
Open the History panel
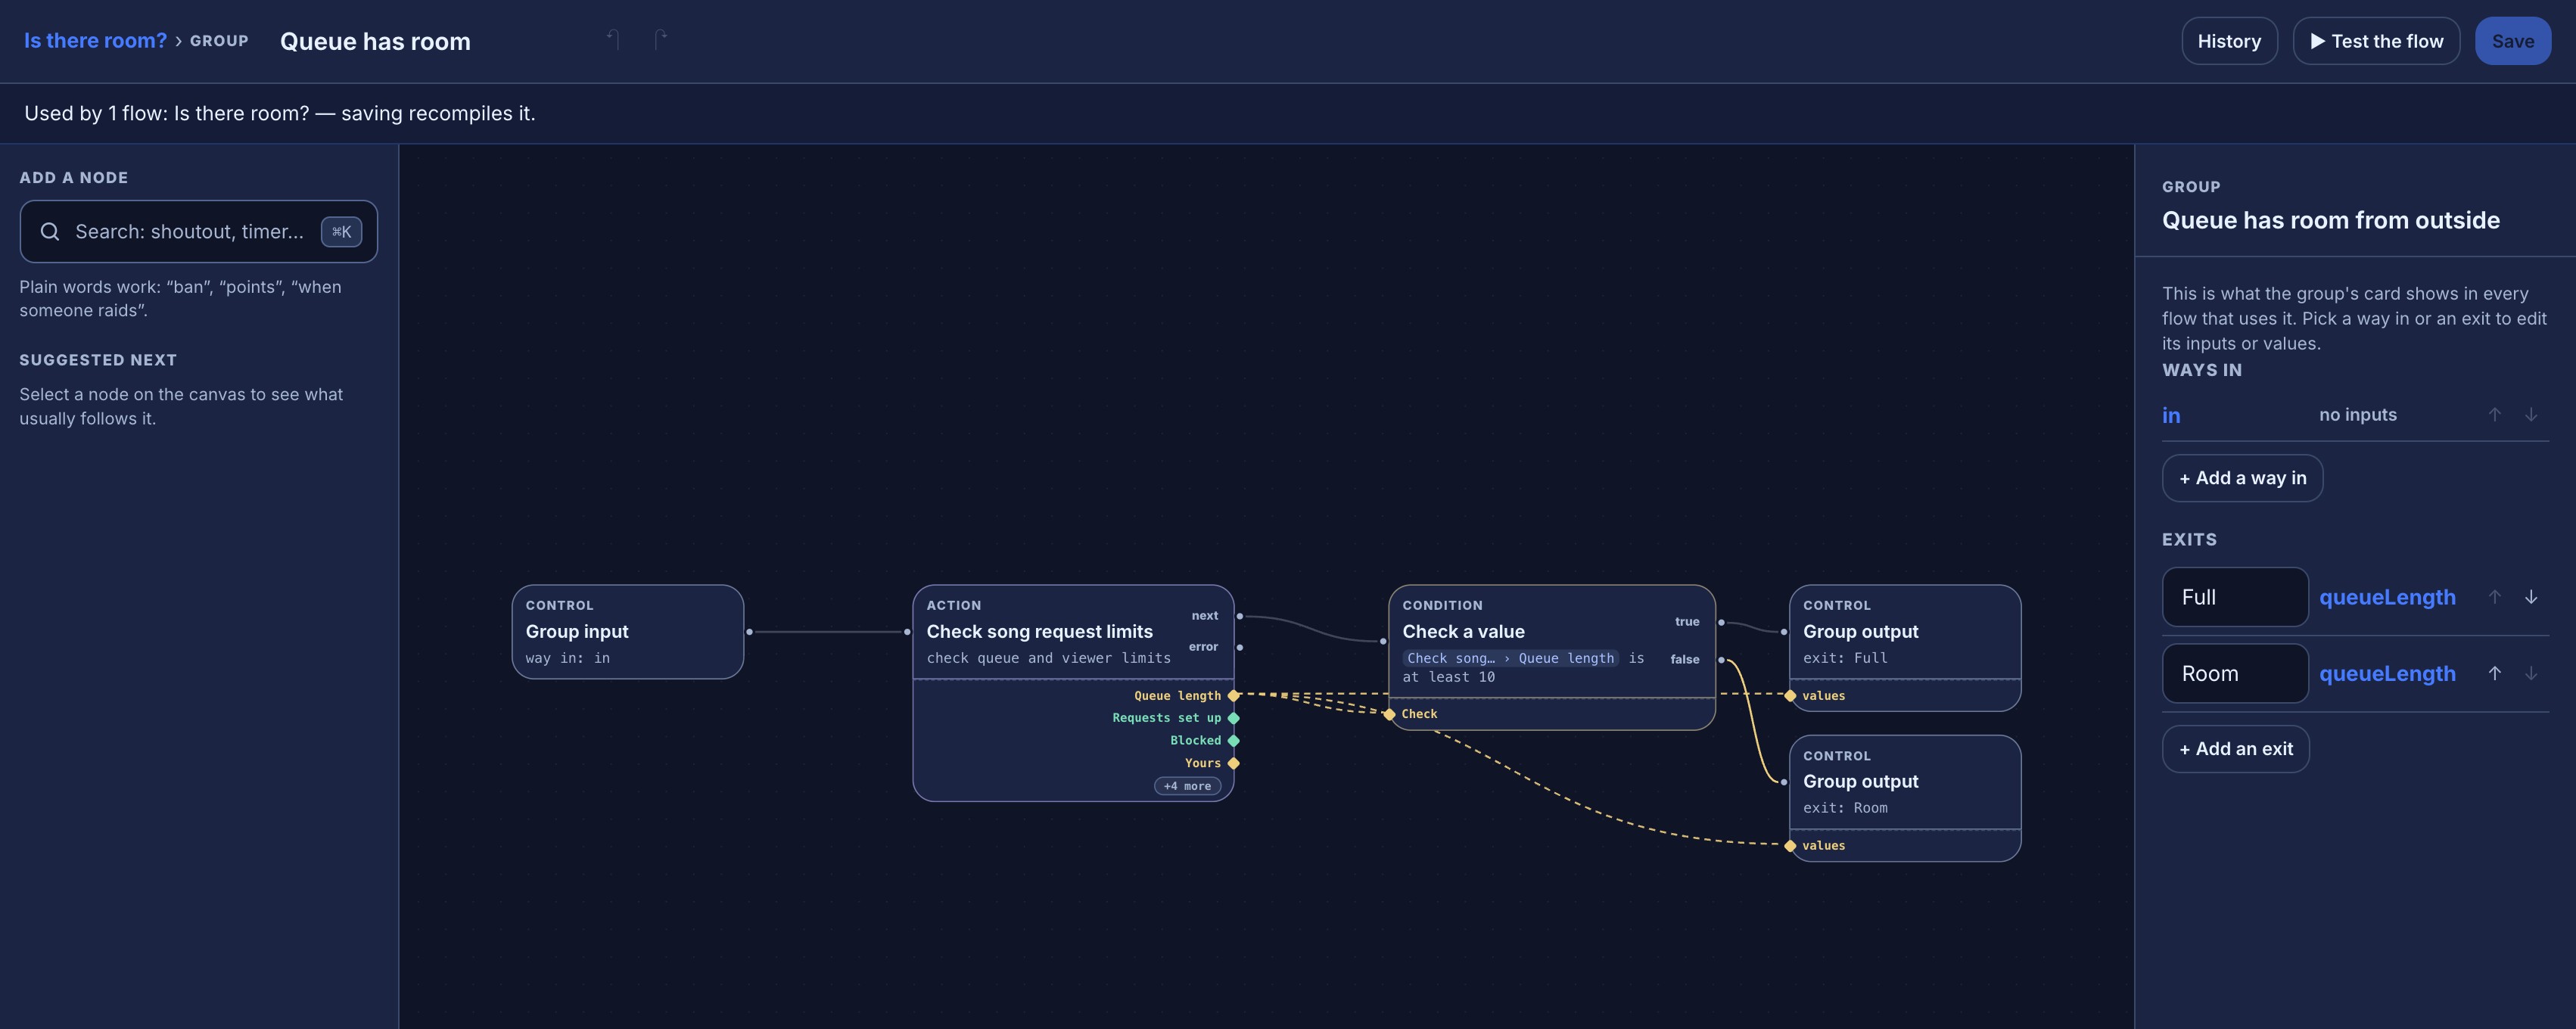[2228, 41]
